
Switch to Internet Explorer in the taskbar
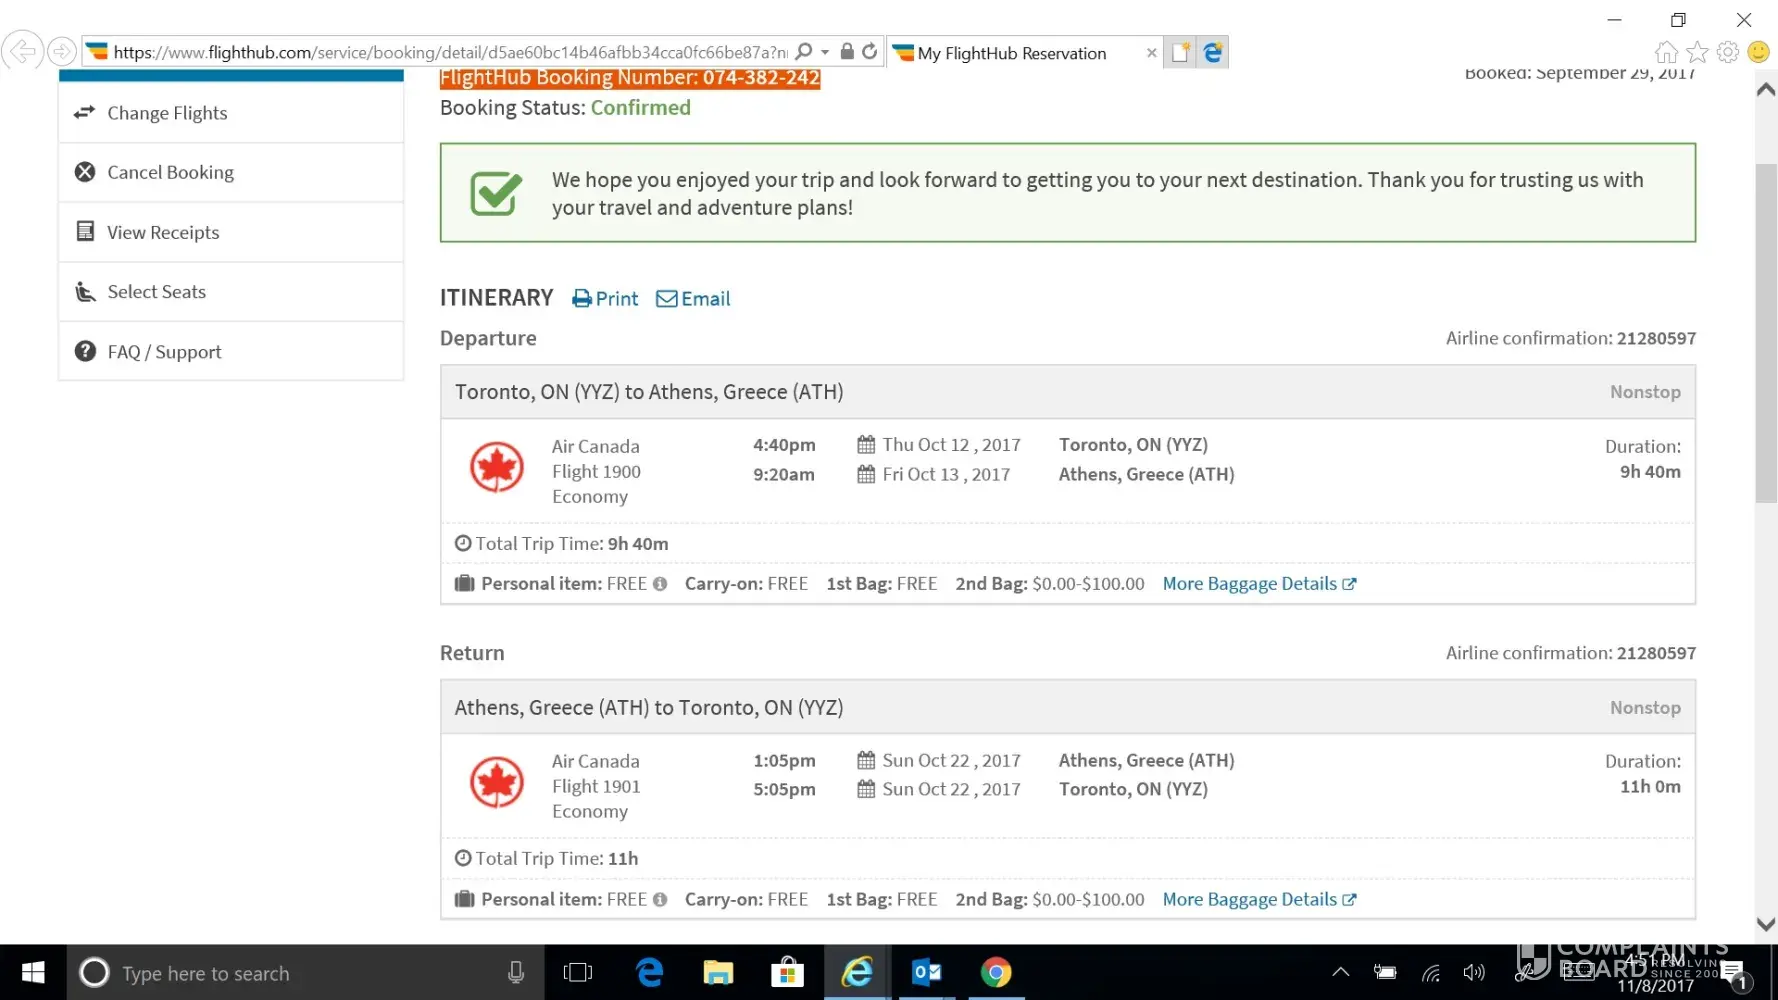[857, 973]
